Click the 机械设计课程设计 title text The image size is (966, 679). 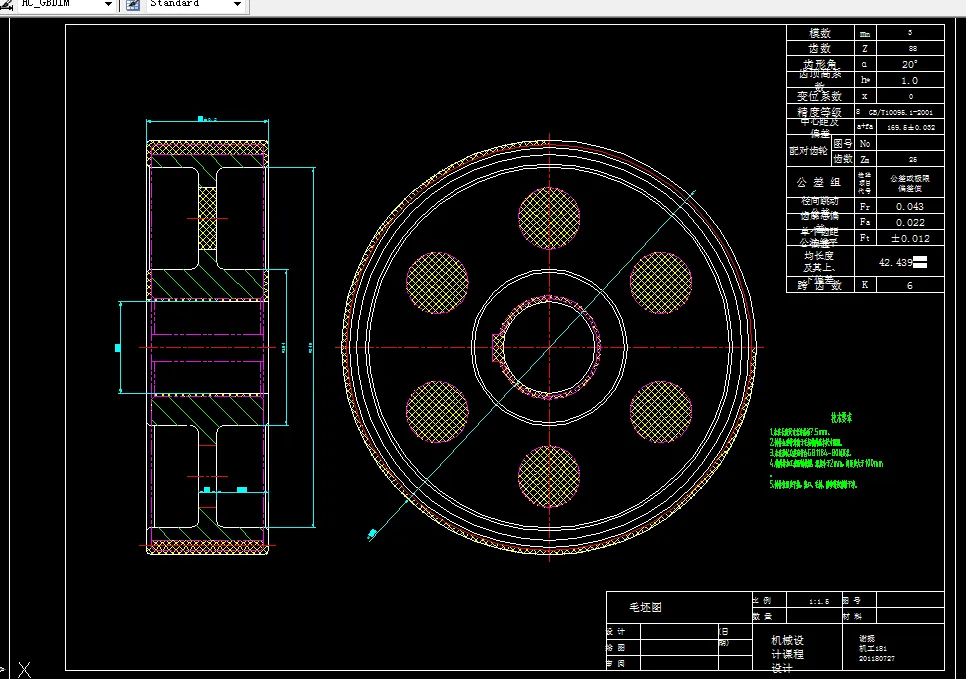(787, 654)
